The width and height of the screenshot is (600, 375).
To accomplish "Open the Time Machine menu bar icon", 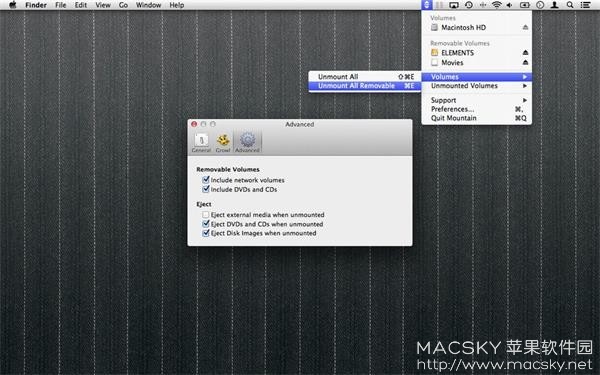I will click(x=468, y=5).
